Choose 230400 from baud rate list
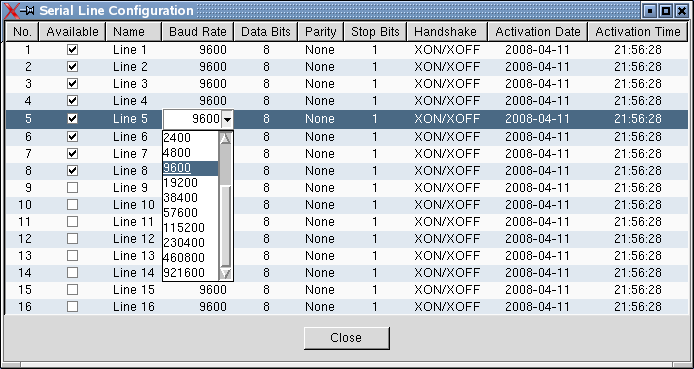The width and height of the screenshot is (694, 369). coord(191,243)
